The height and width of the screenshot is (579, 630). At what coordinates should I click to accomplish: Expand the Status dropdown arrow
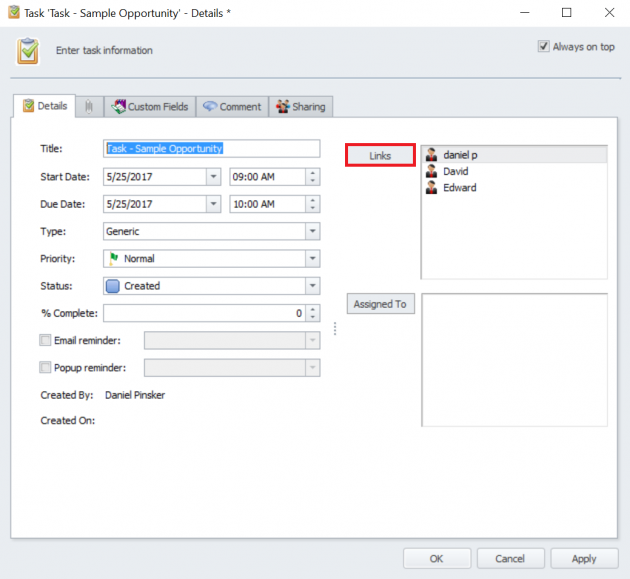coord(313,285)
